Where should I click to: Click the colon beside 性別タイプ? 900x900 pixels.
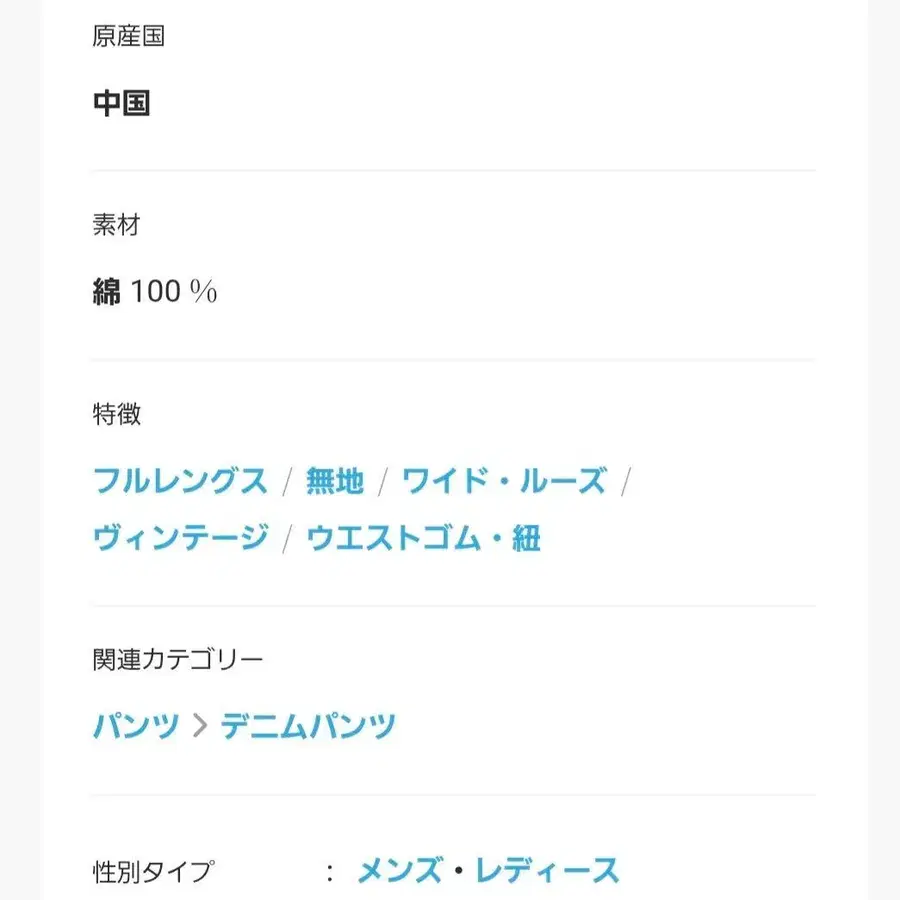click(x=329, y=872)
